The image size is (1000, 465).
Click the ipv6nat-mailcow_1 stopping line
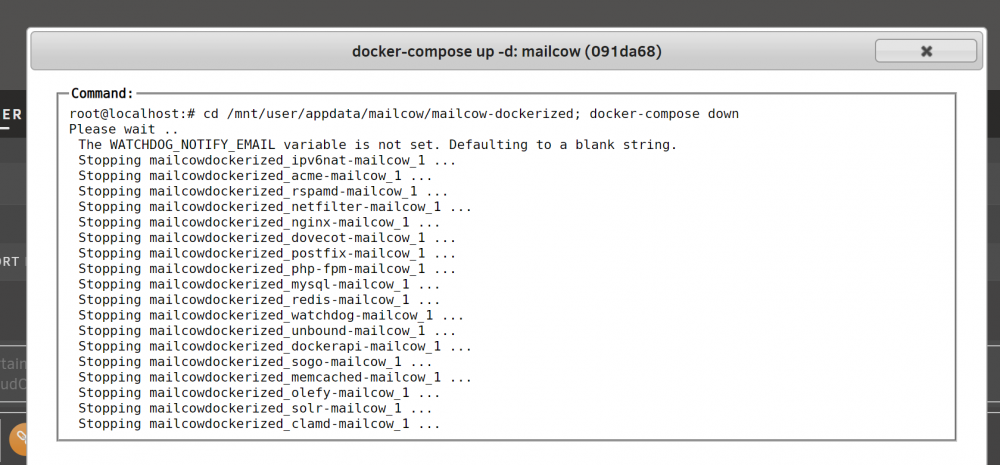point(267,161)
